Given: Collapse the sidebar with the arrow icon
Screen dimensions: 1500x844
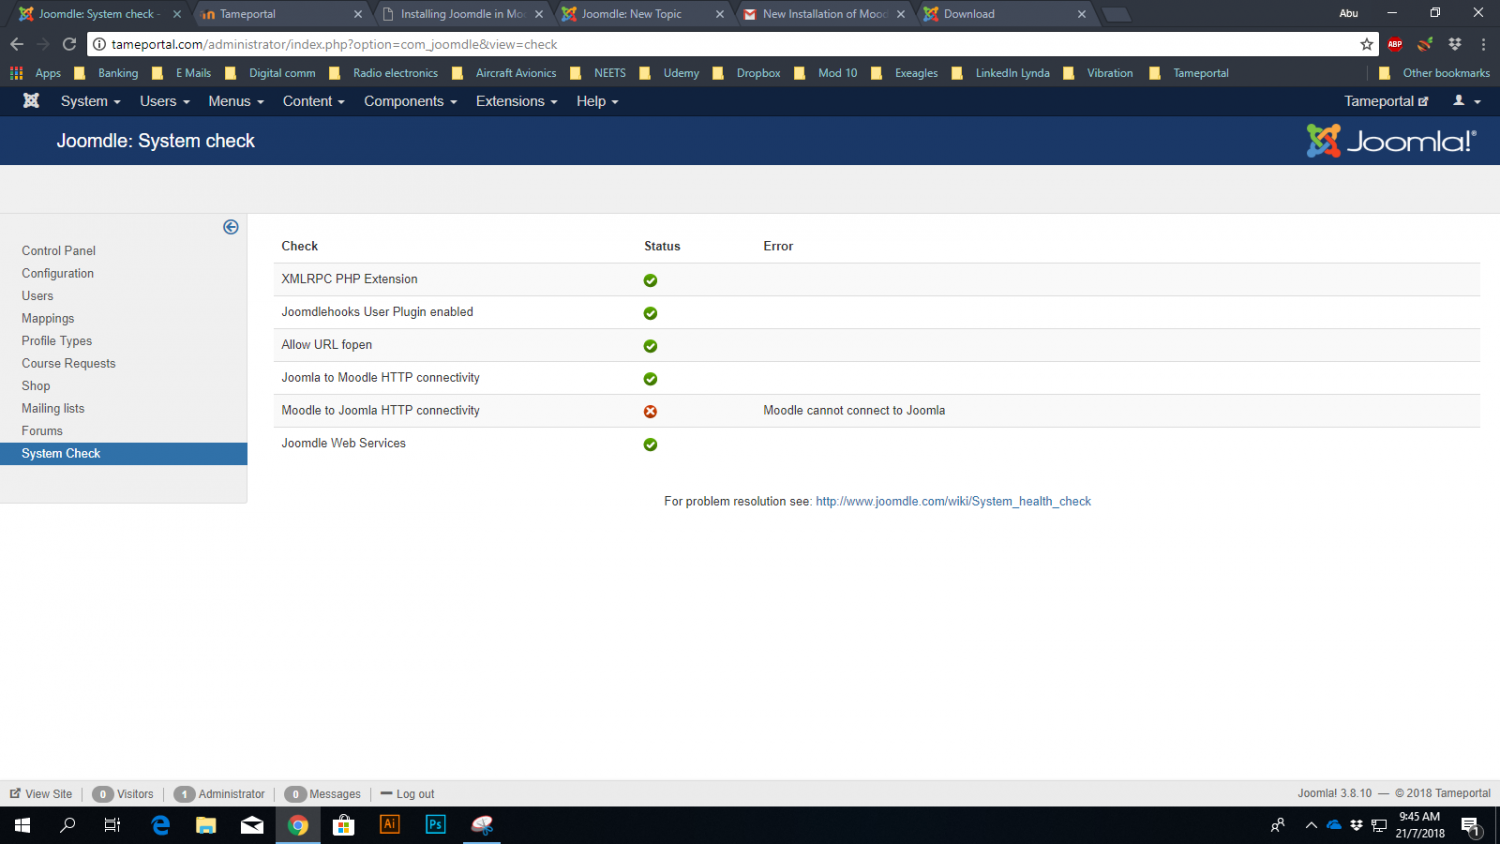Looking at the screenshot, I should pos(231,227).
